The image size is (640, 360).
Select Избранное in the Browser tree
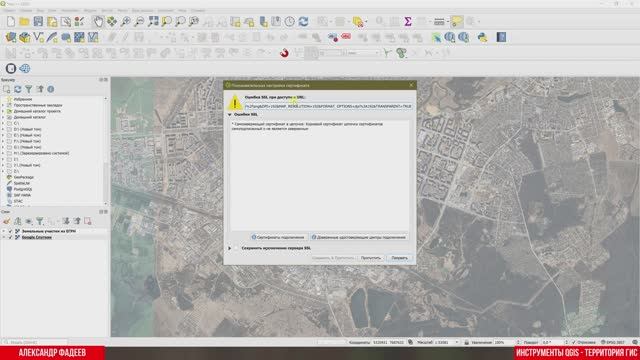tap(23, 99)
